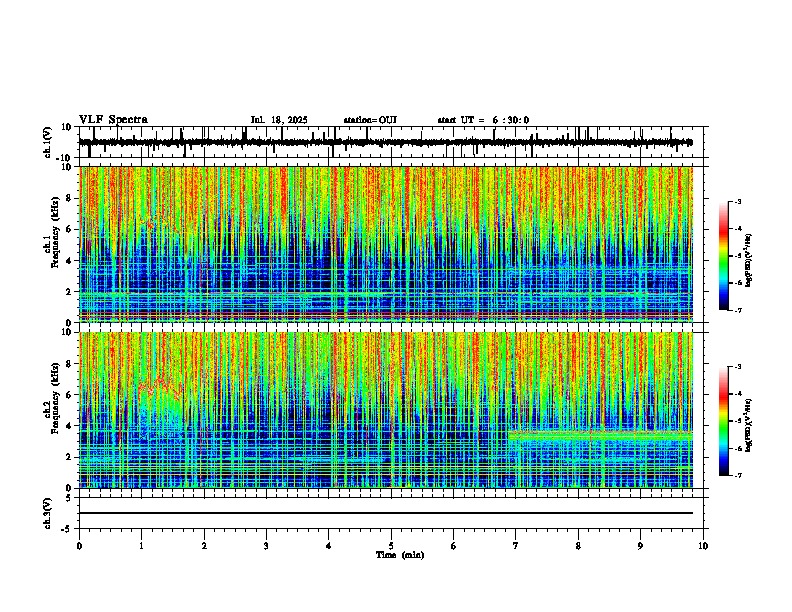Click the time-axis tick label "10"
792x612 pixels.
[x=703, y=546]
